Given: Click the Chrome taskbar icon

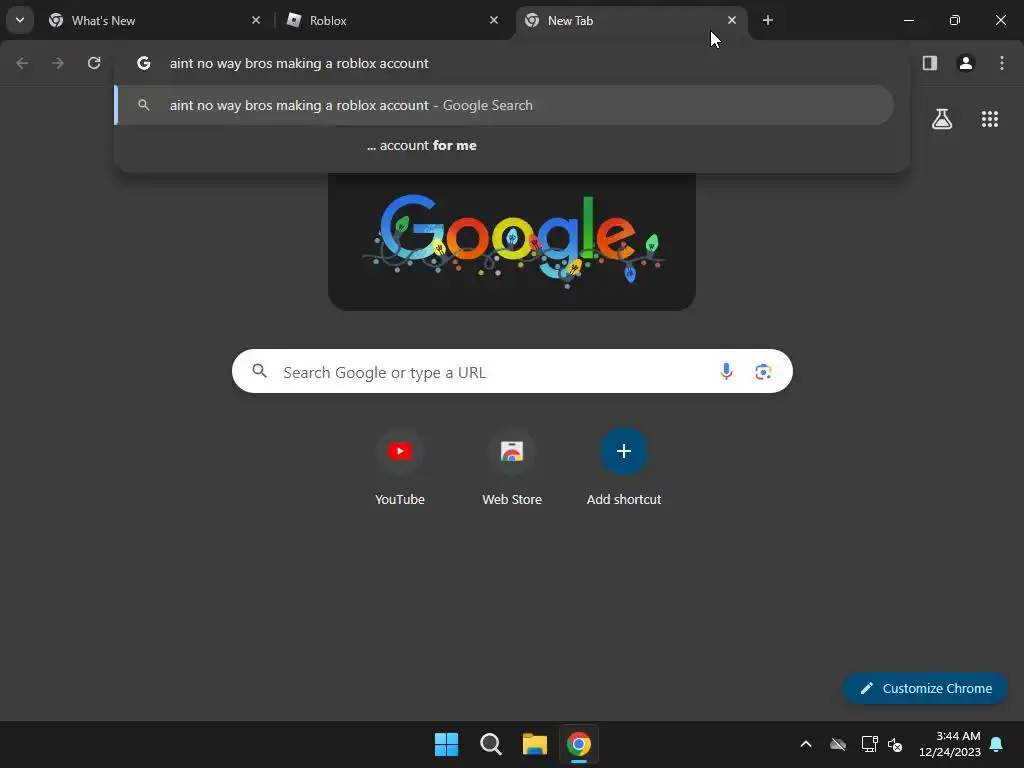Looking at the screenshot, I should [x=579, y=744].
